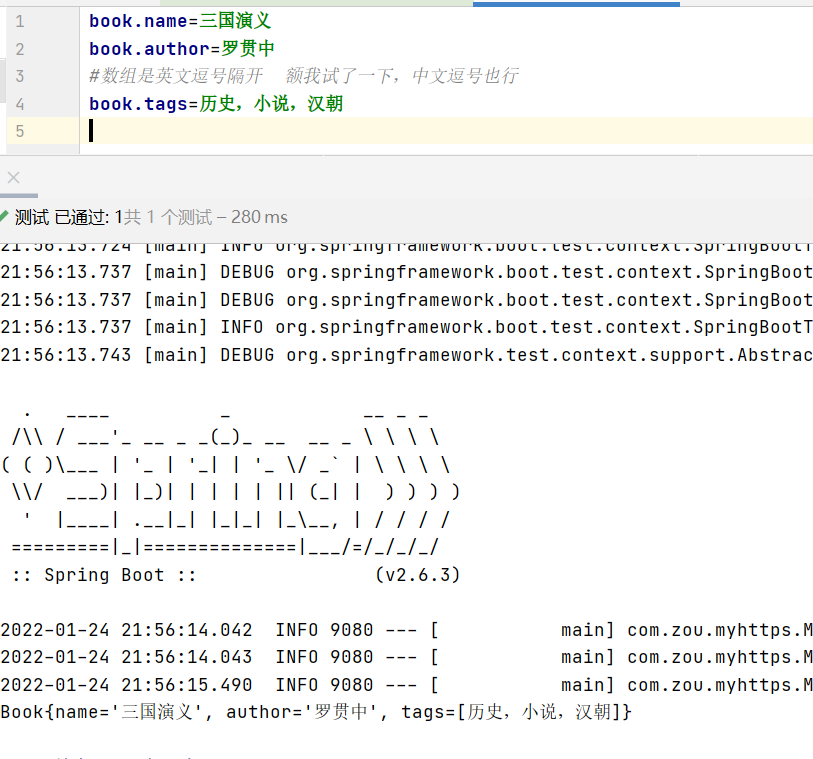Click line number 2 in the gutter
This screenshot has height=759, width=813.
click(20, 49)
